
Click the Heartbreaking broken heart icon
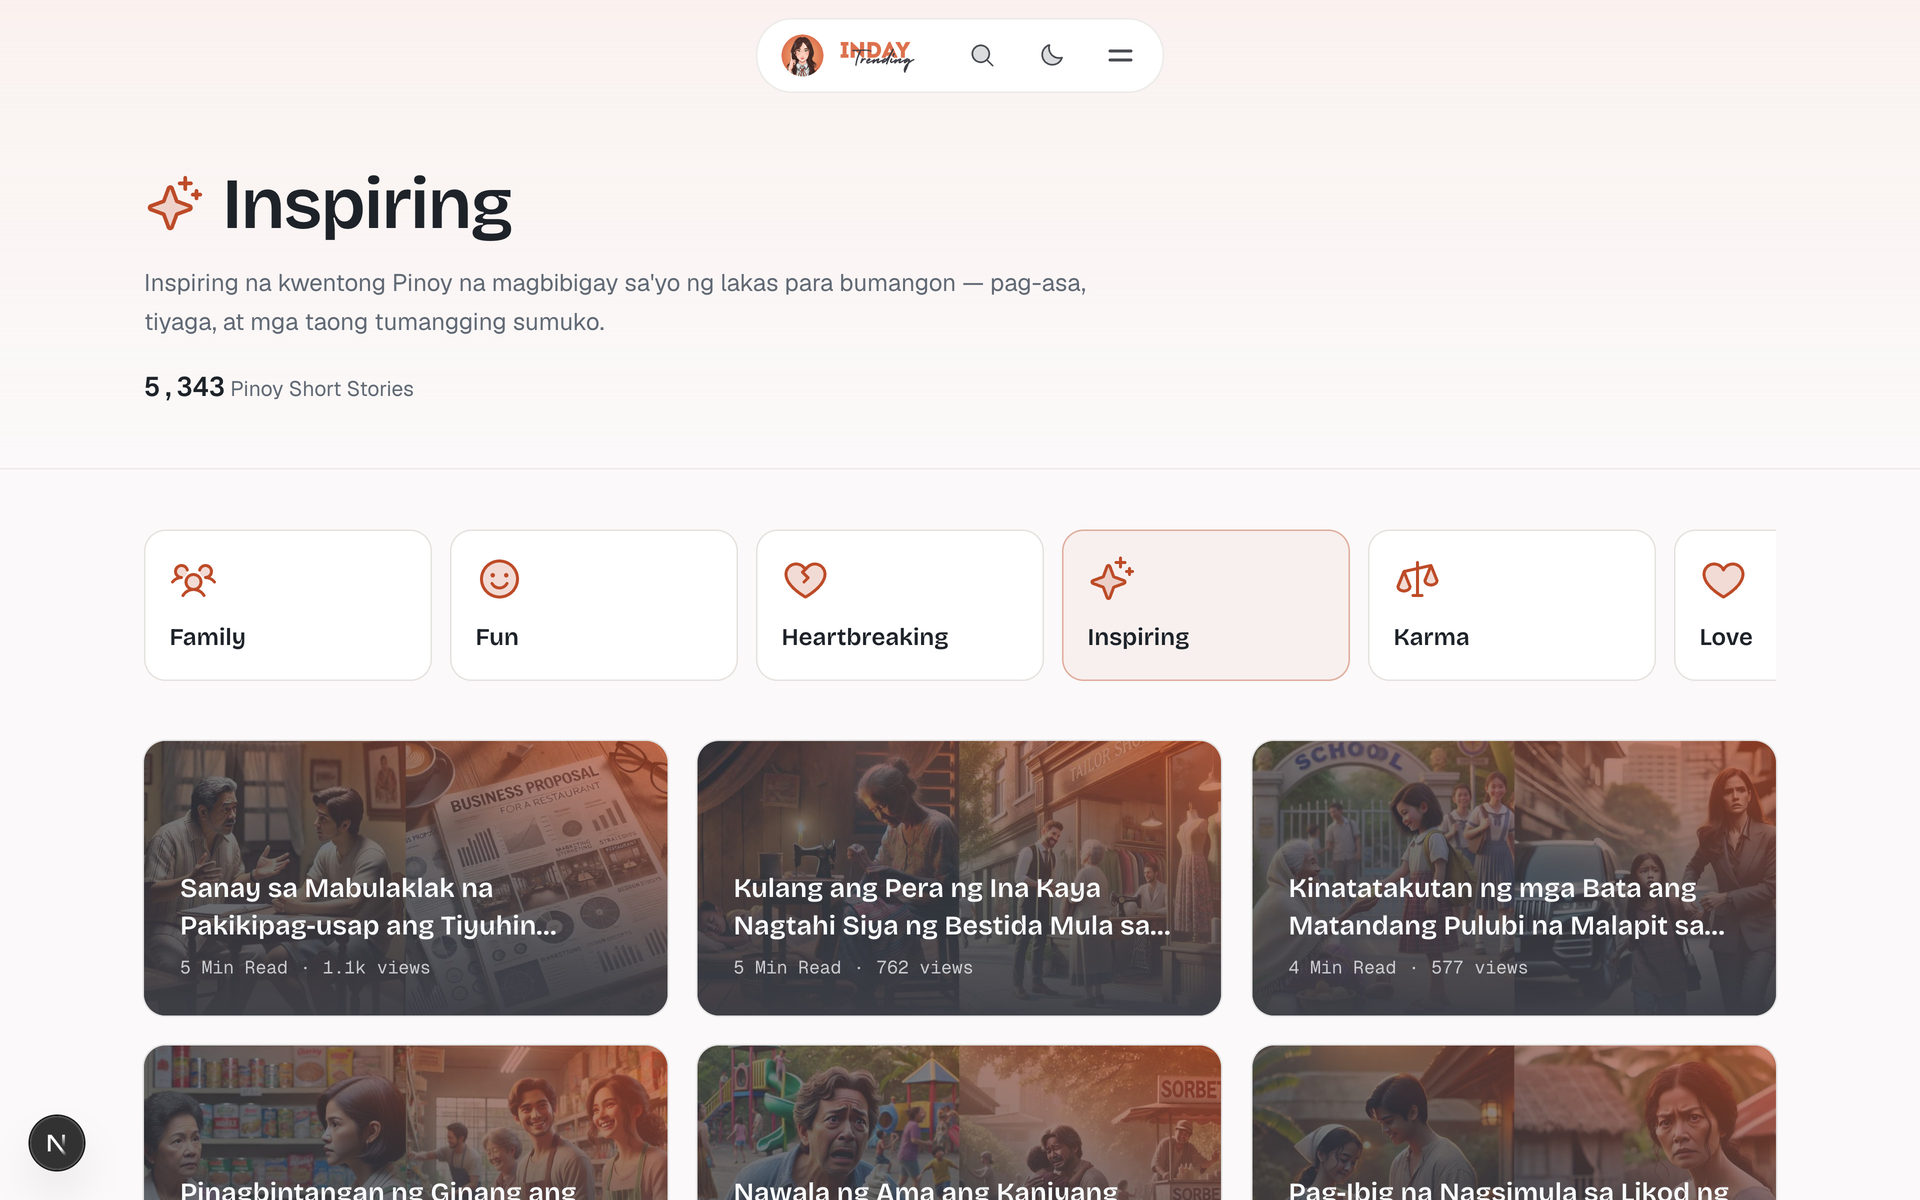(805, 580)
